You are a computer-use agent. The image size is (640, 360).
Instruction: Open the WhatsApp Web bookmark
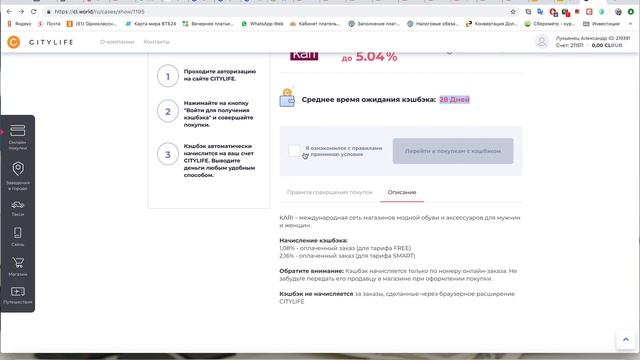[x=262, y=24]
